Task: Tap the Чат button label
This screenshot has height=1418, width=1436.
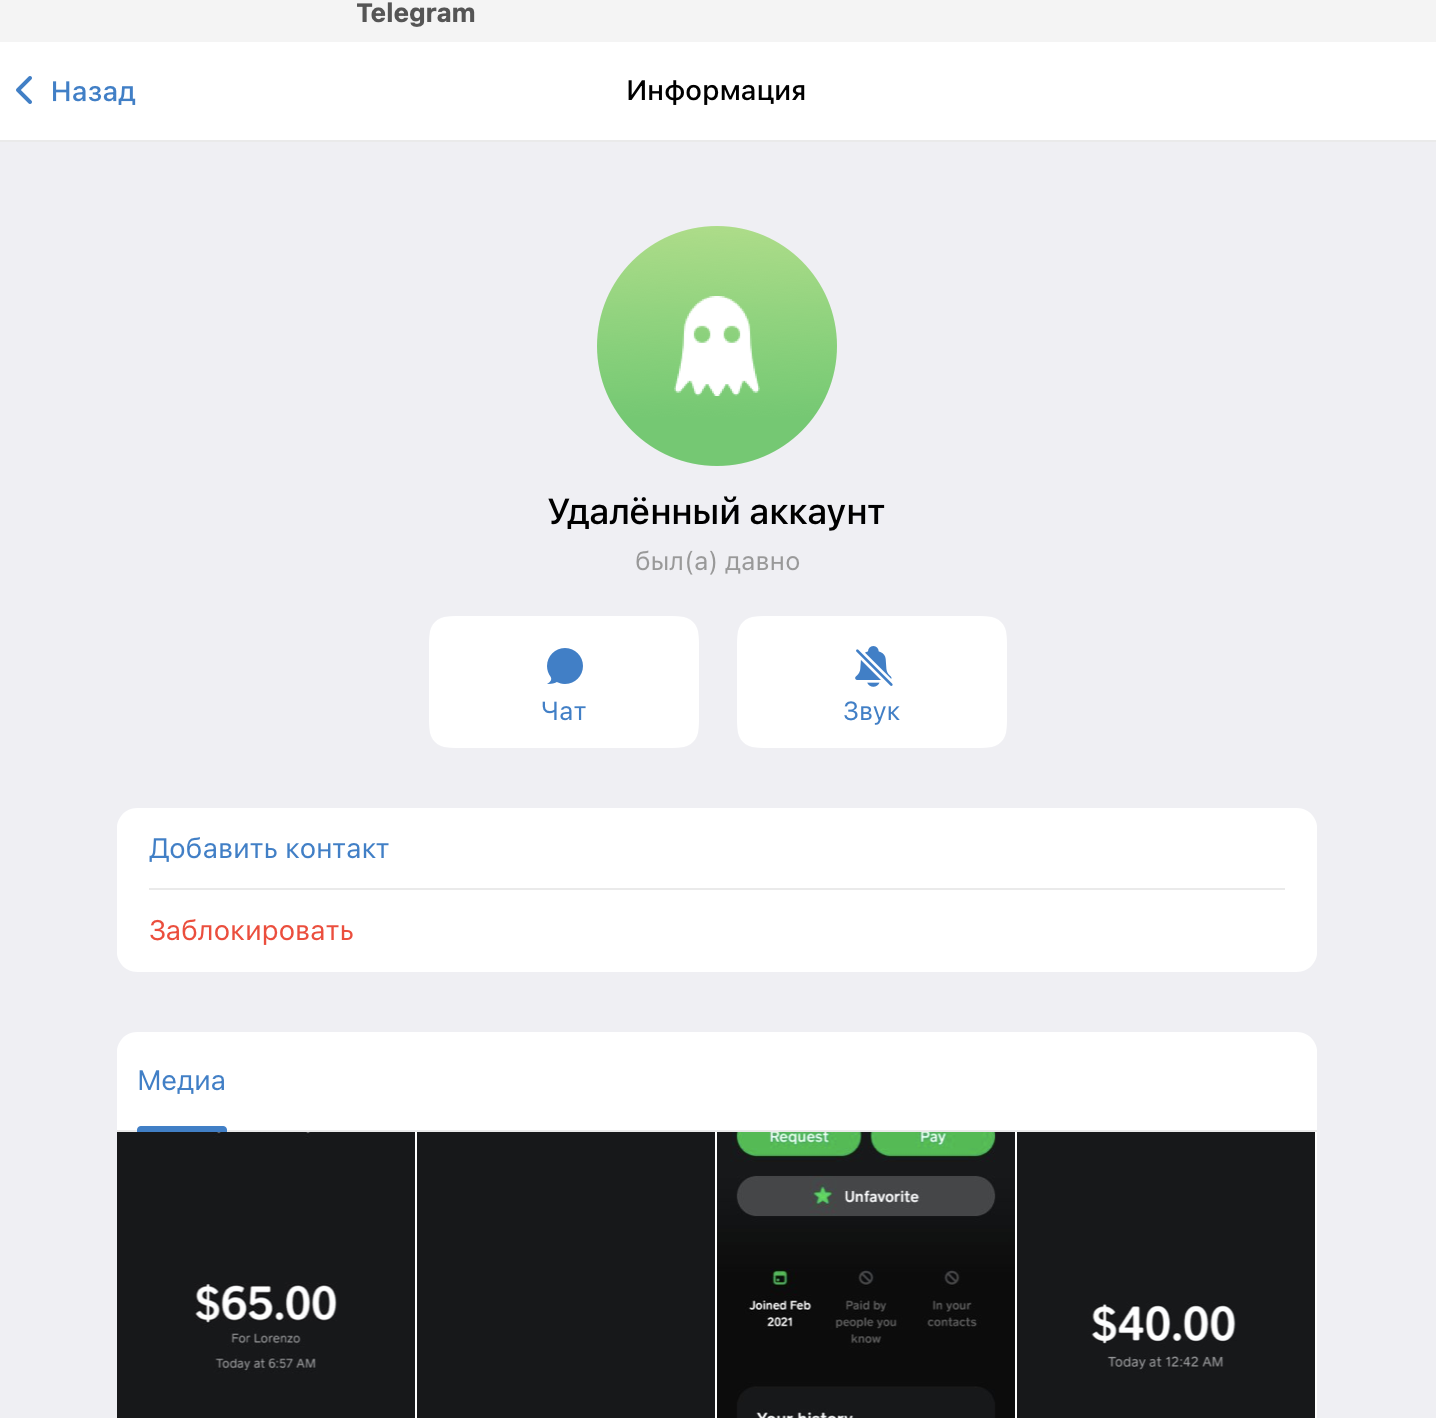Action: point(564,711)
